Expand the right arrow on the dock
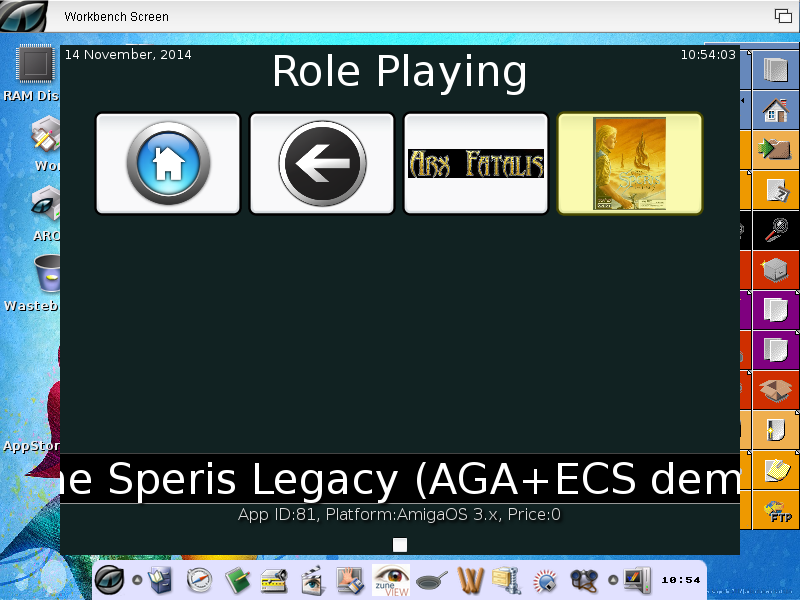The height and width of the screenshot is (600, 800). (613, 580)
